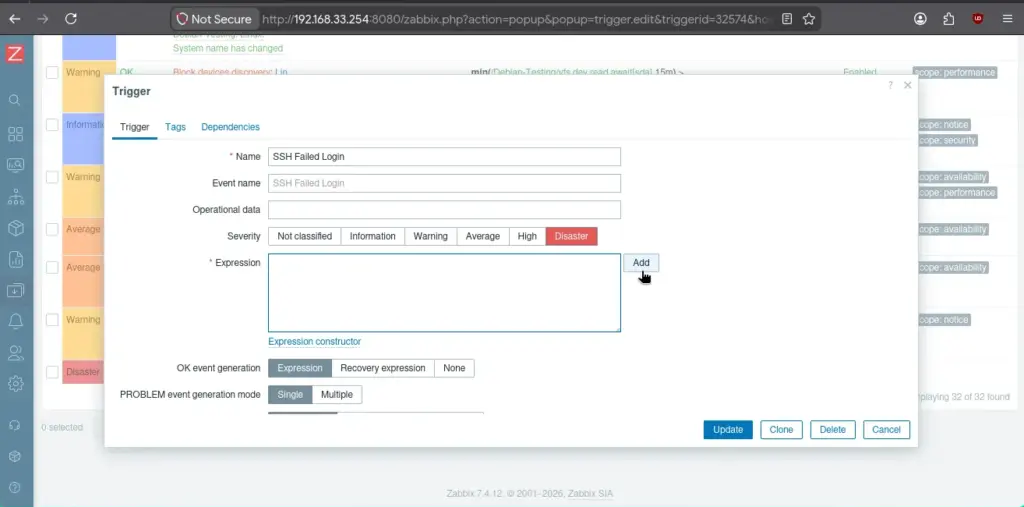Image resolution: width=1024 pixels, height=507 pixels.
Task: Set severity to Not classified
Action: [x=304, y=236]
